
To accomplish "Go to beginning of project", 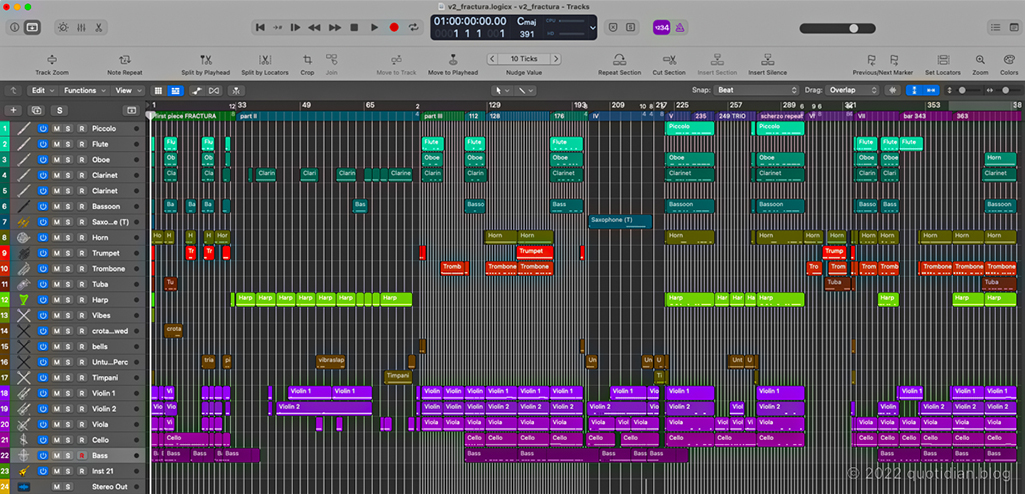I will click(260, 27).
